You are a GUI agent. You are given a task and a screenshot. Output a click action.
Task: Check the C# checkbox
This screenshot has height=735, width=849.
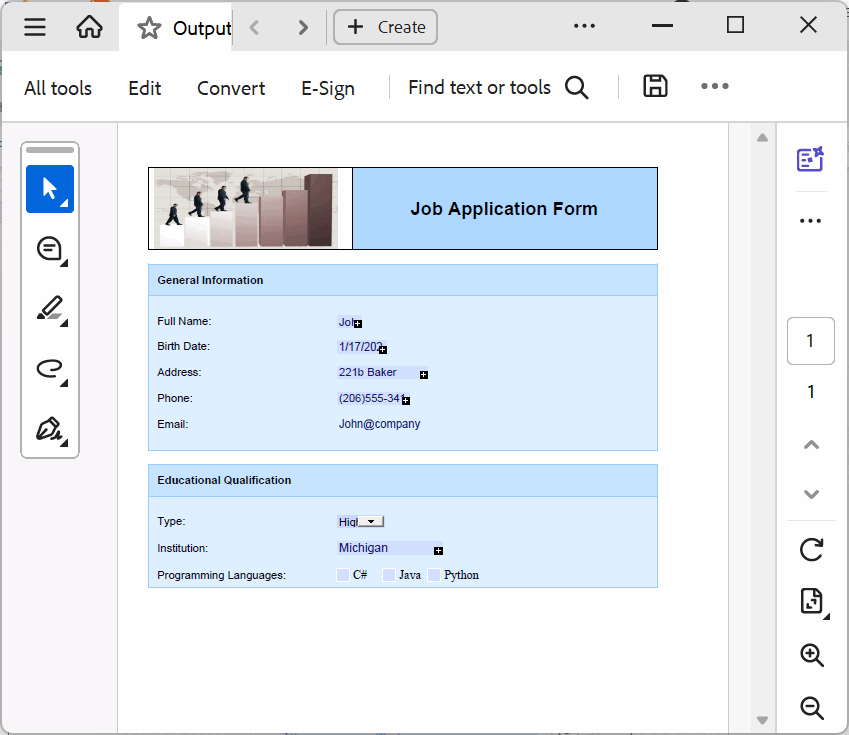[343, 575]
